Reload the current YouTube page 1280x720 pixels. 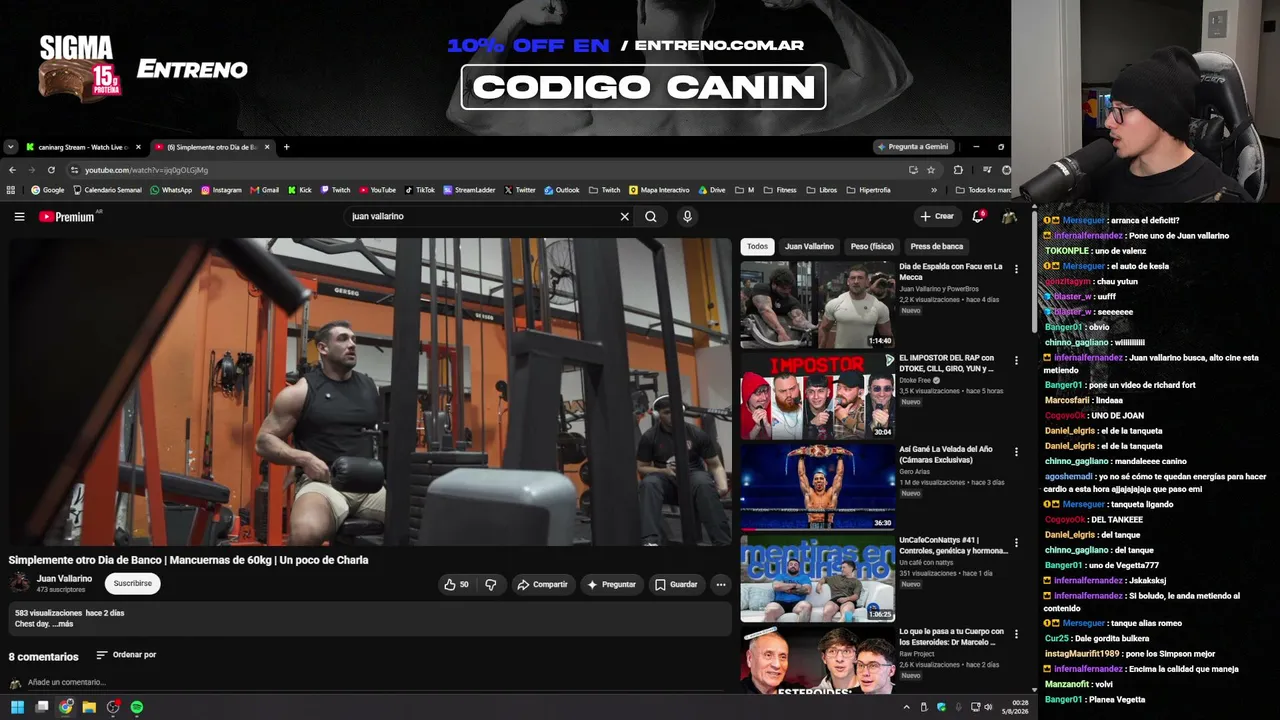pos(51,170)
